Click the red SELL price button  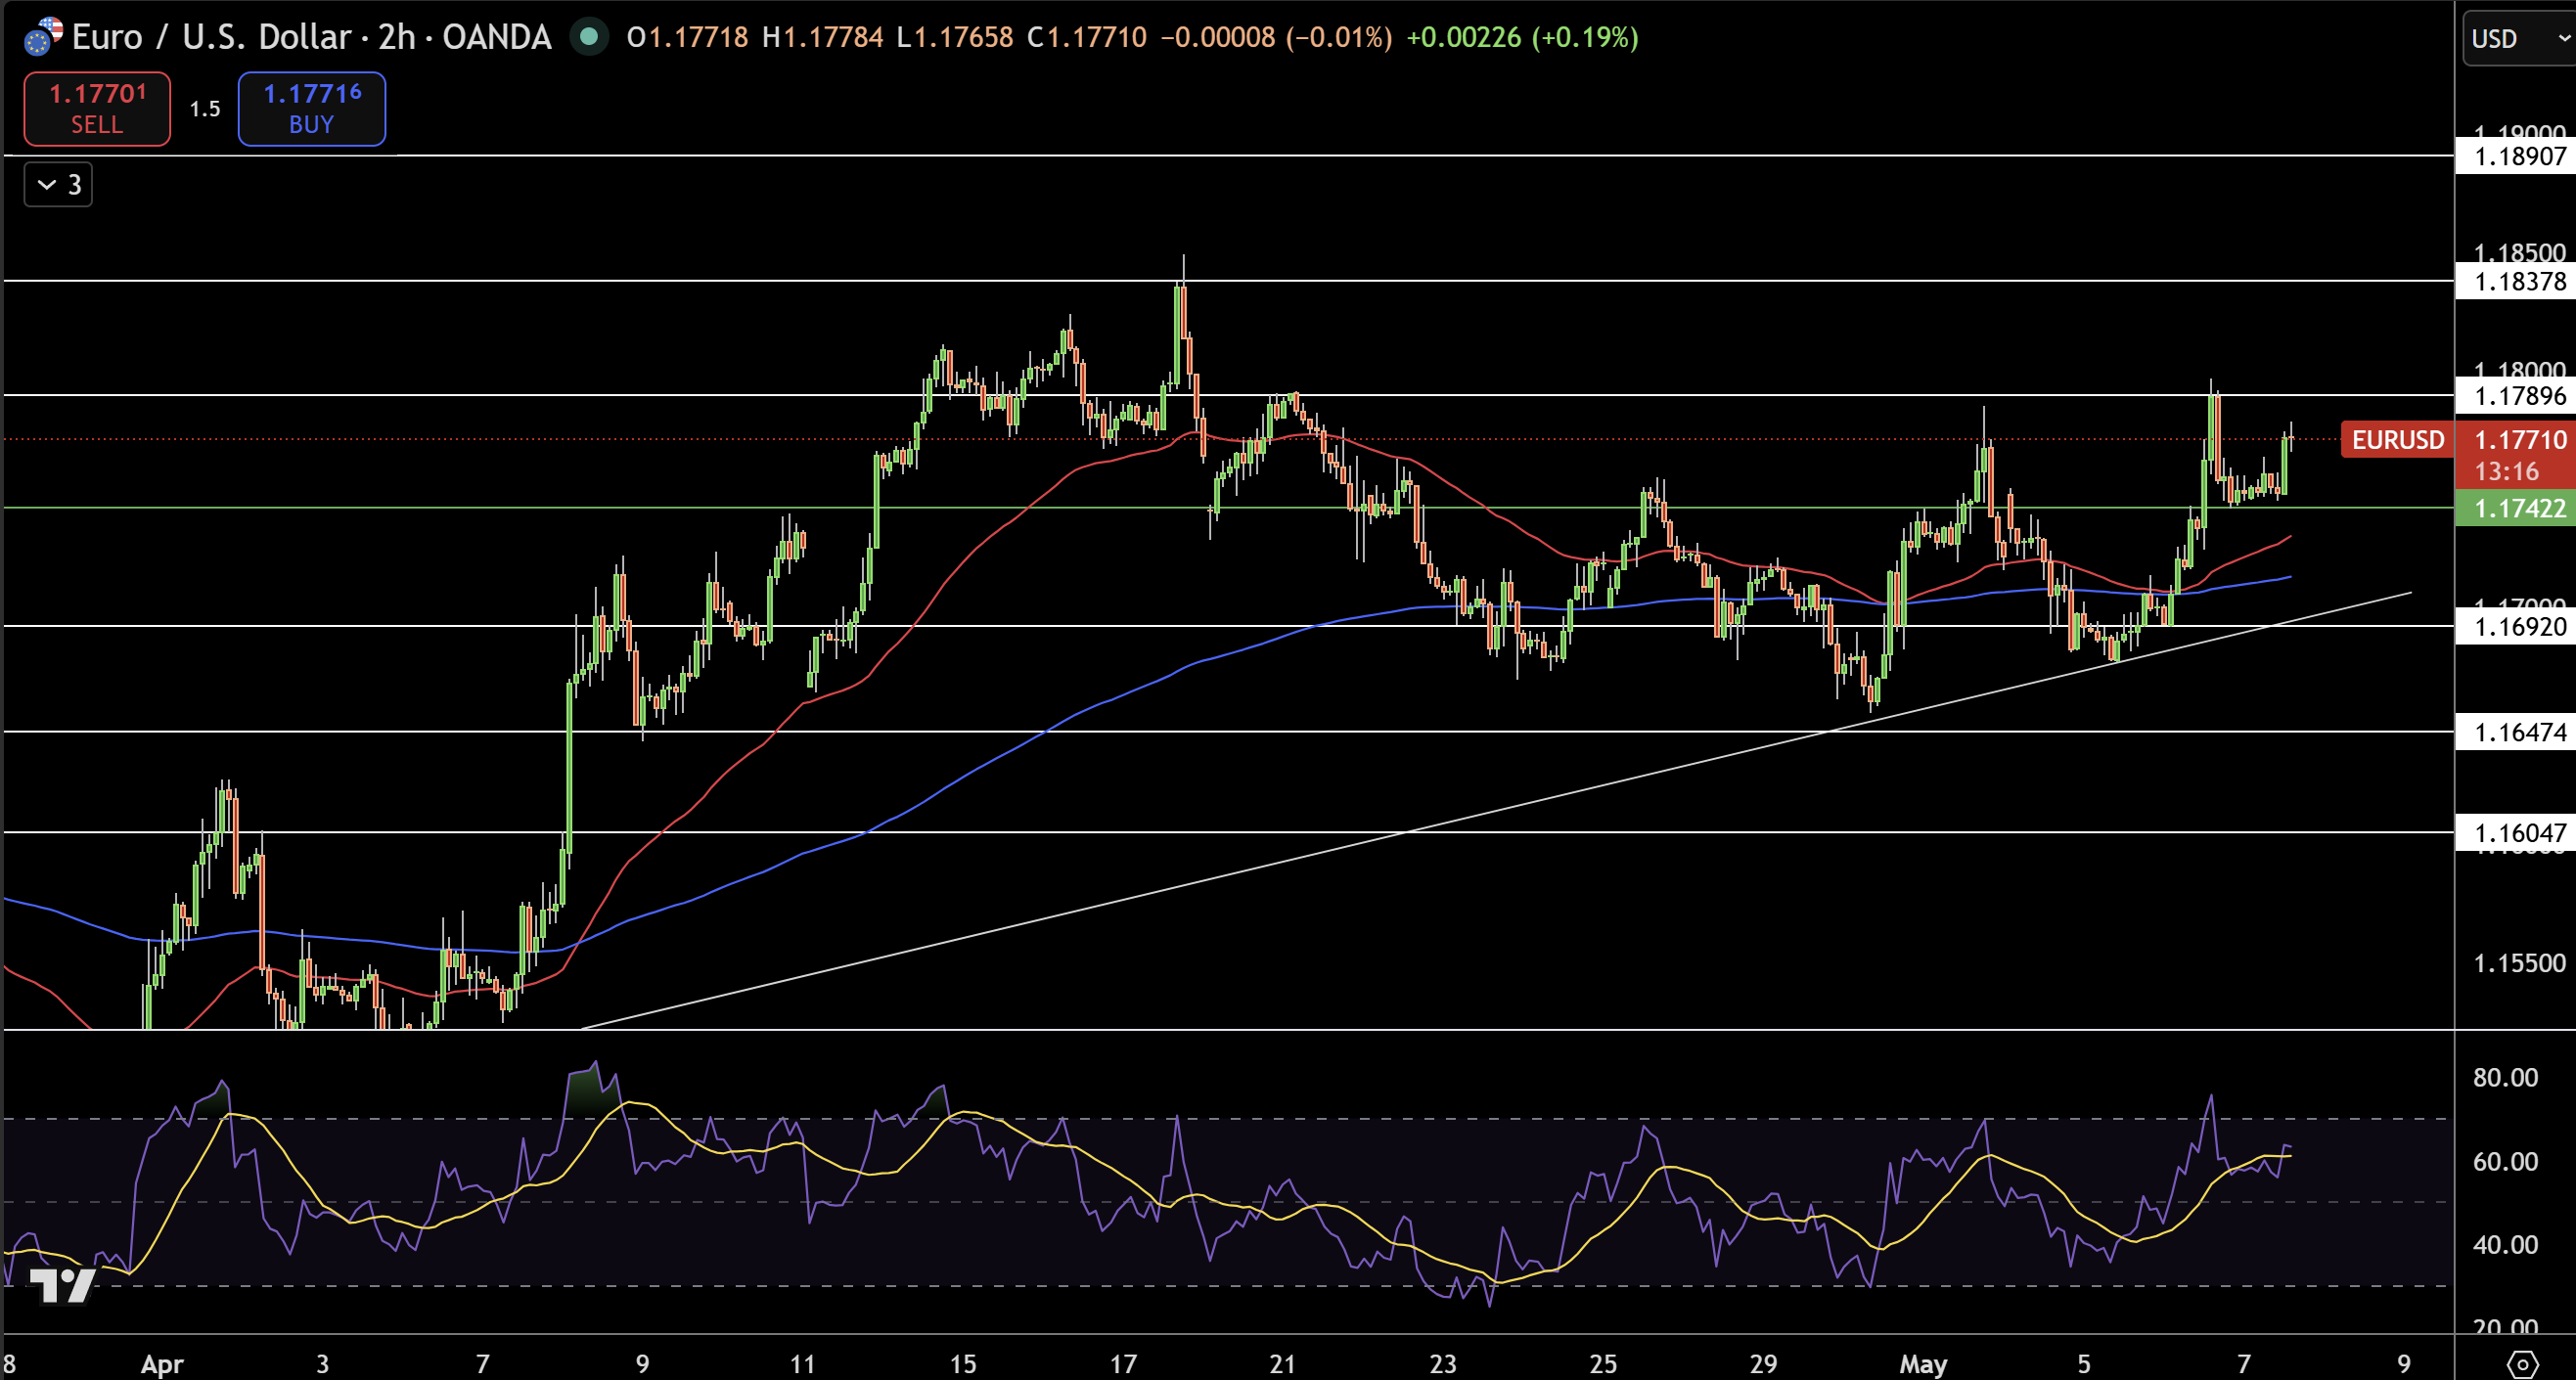[x=97, y=108]
